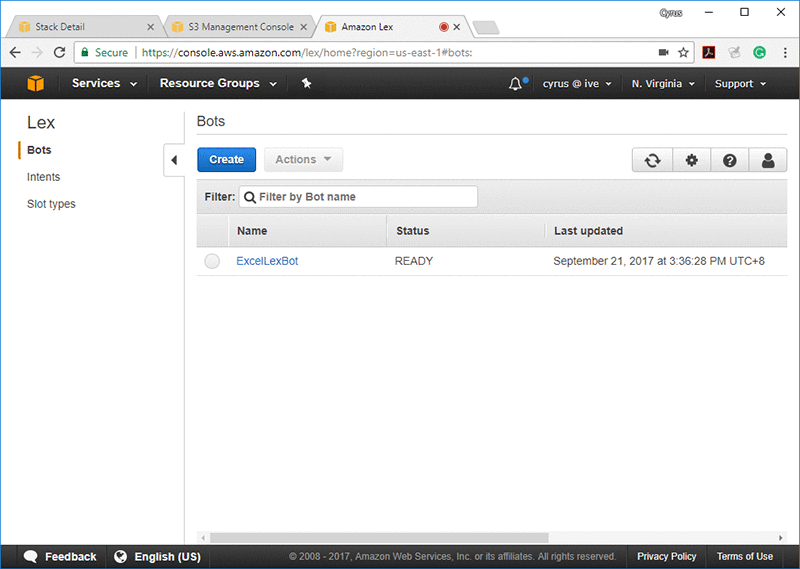Click the September 21, 2017 timestamp cell
Viewport: 800px width, 569px height.
tap(659, 261)
